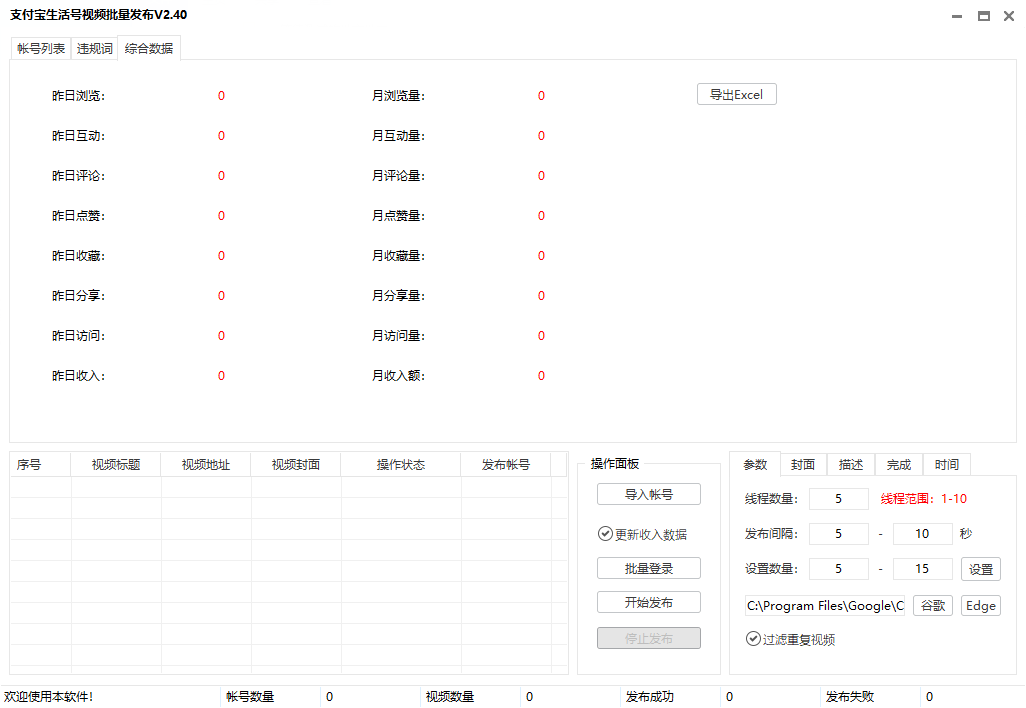Click the 发布失败 status bar entry
Screen dimensions: 1026x708
849,697
